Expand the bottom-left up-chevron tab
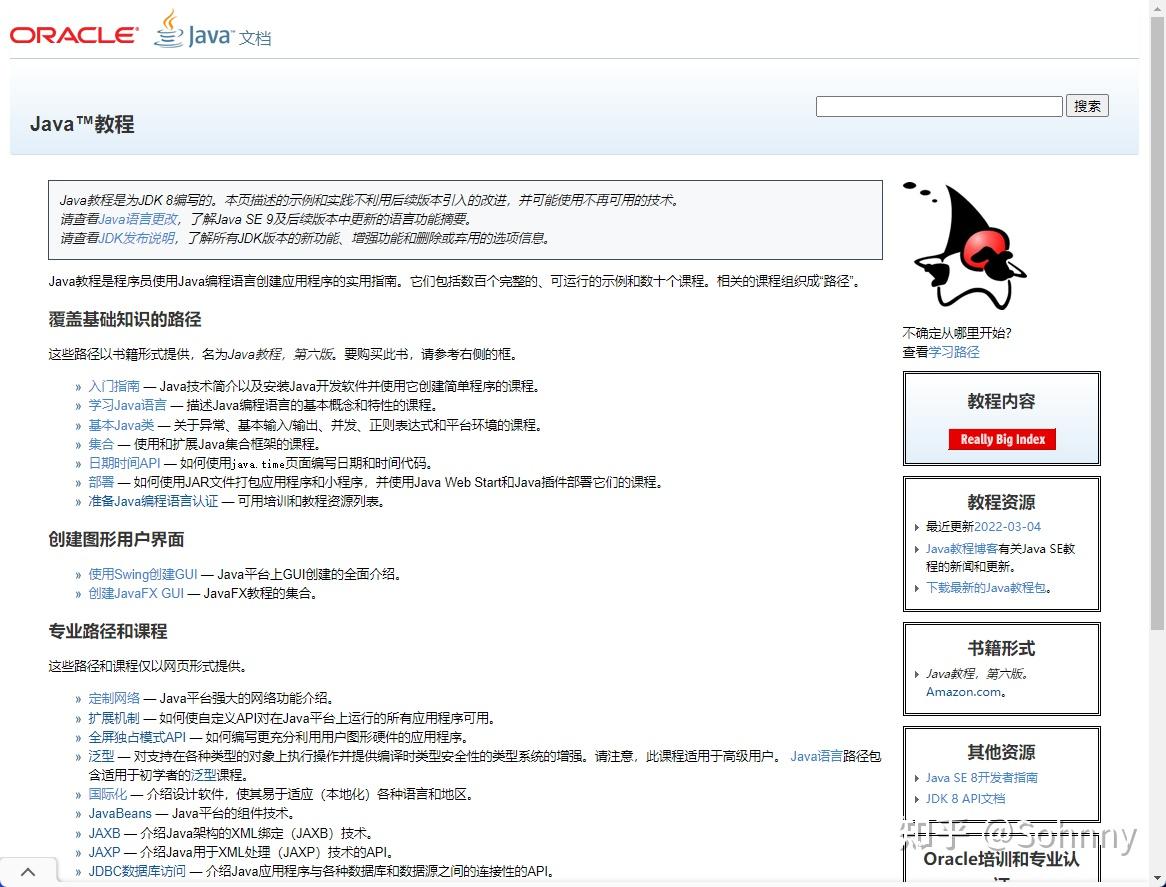 28,871
